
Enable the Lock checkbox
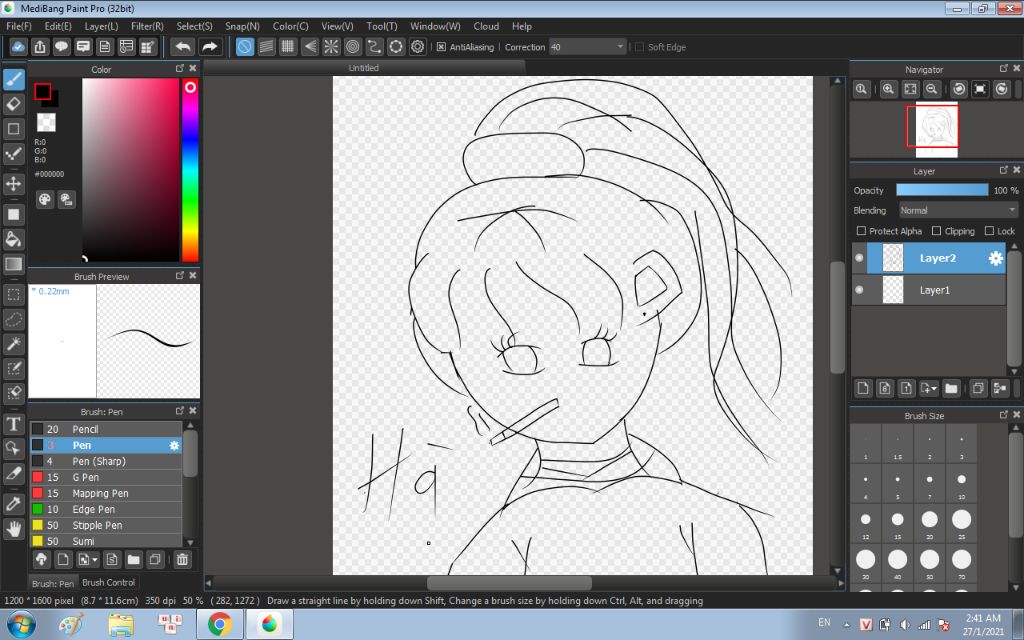pos(989,231)
